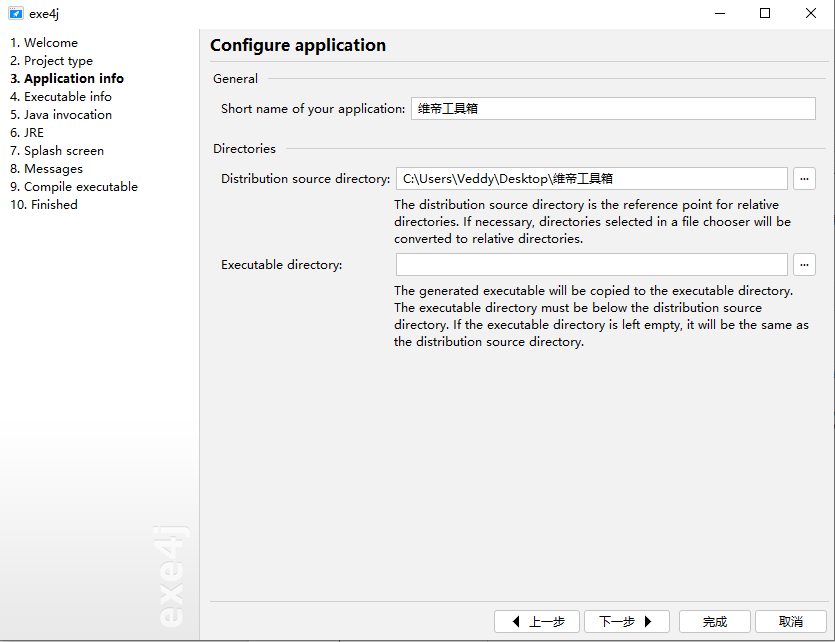Minimize the exe4j window
Screen dimensions: 835x642
point(720,13)
